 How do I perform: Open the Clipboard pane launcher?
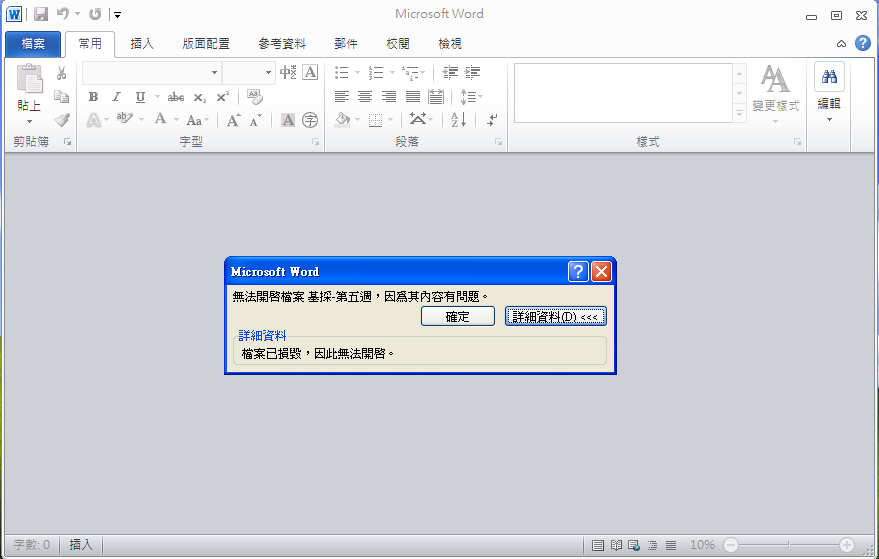[x=67, y=142]
